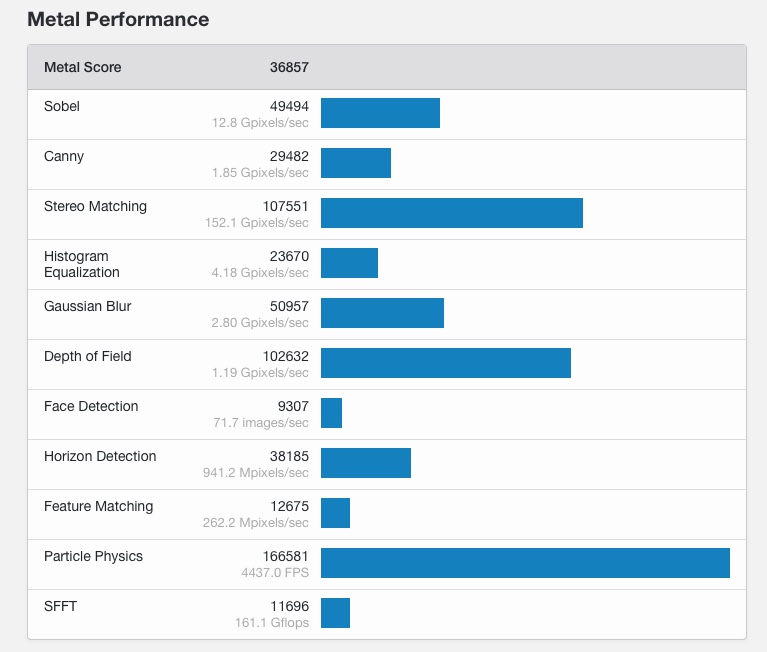This screenshot has height=652, width=767.
Task: Select the Histogram Equalization label
Action: 81,264
